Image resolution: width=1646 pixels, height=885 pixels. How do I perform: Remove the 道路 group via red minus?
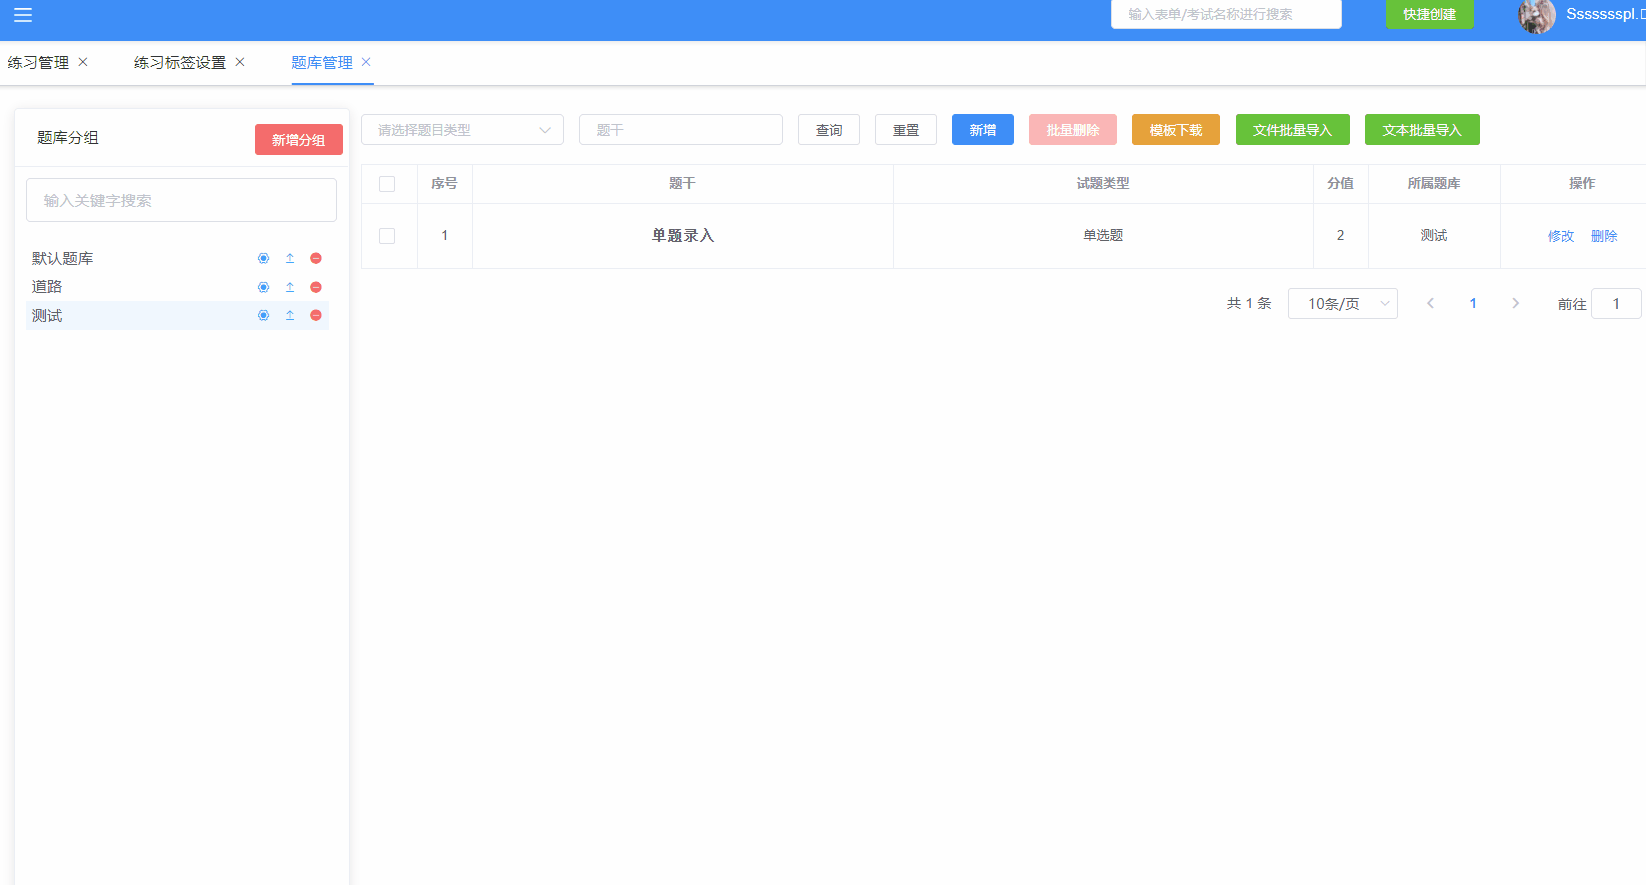click(x=316, y=287)
